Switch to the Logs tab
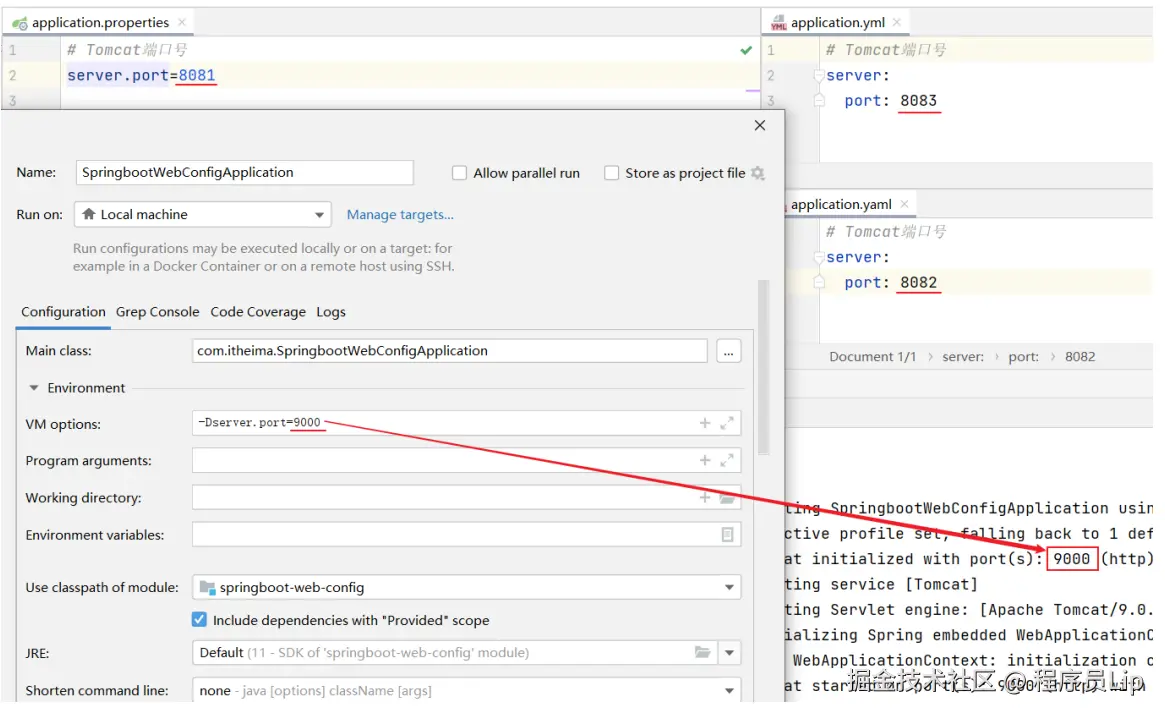 point(331,312)
